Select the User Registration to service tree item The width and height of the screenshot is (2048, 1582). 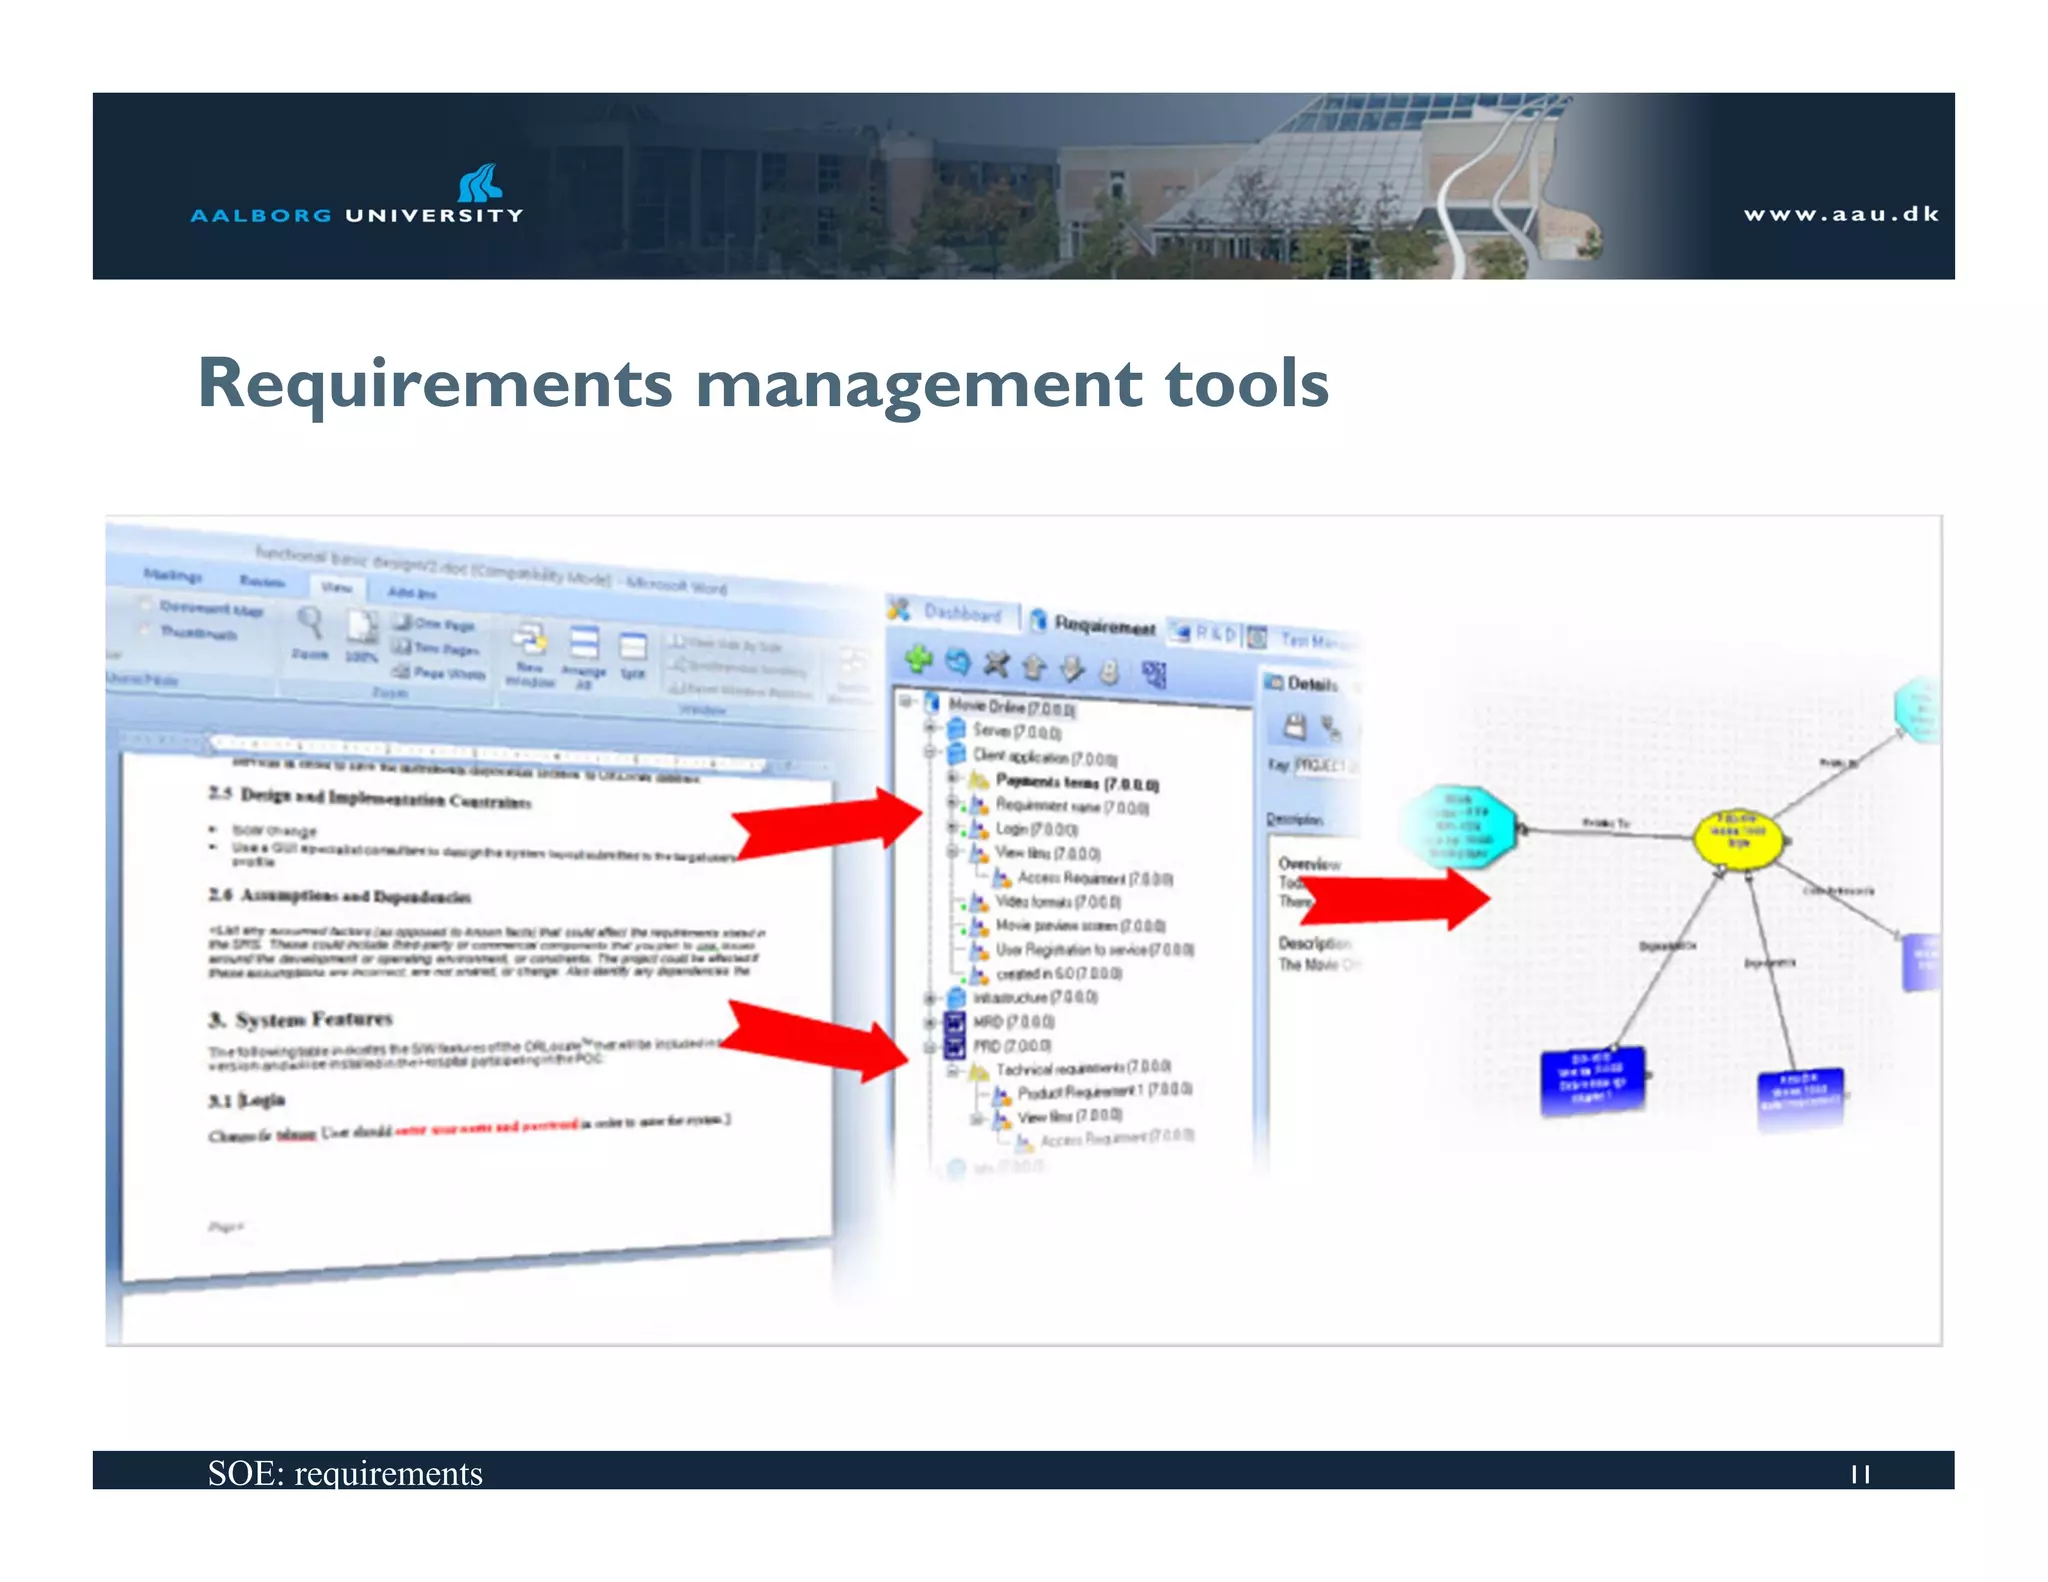click(x=1095, y=950)
